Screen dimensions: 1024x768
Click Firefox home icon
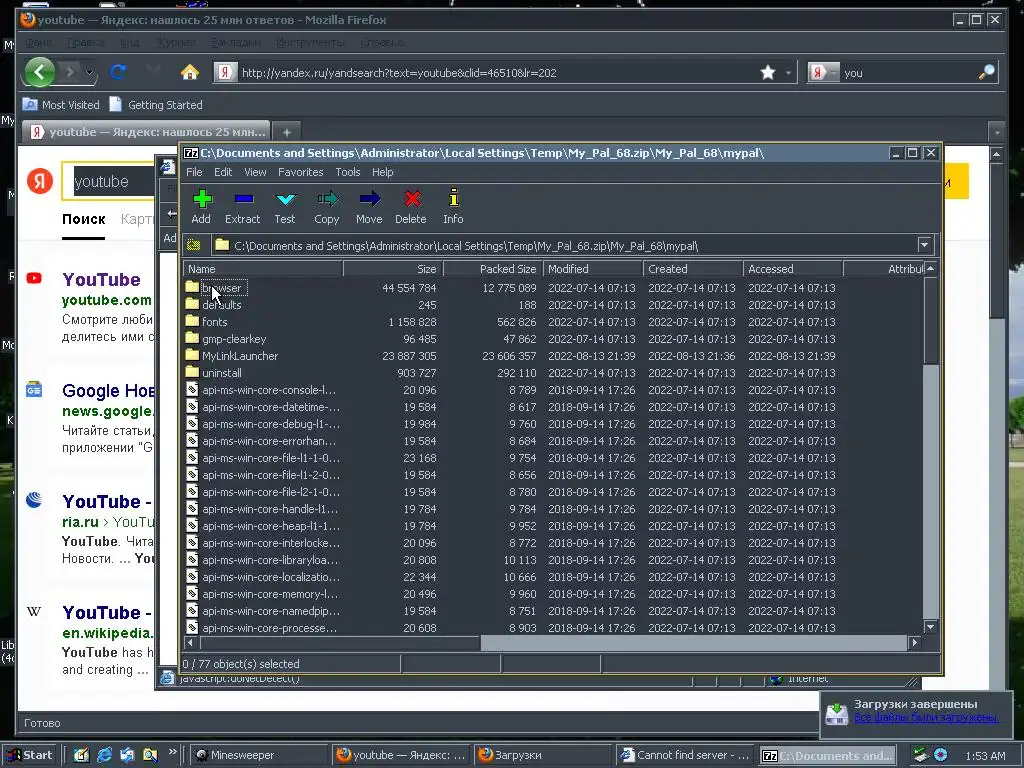[189, 72]
